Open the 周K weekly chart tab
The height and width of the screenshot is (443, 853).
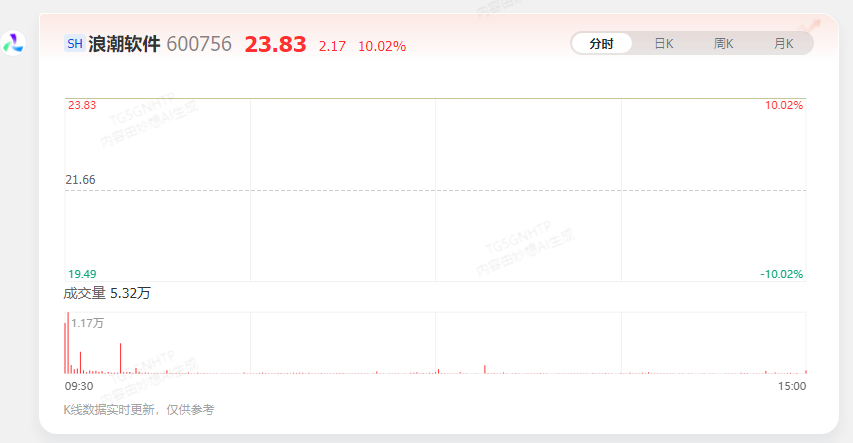coord(723,44)
